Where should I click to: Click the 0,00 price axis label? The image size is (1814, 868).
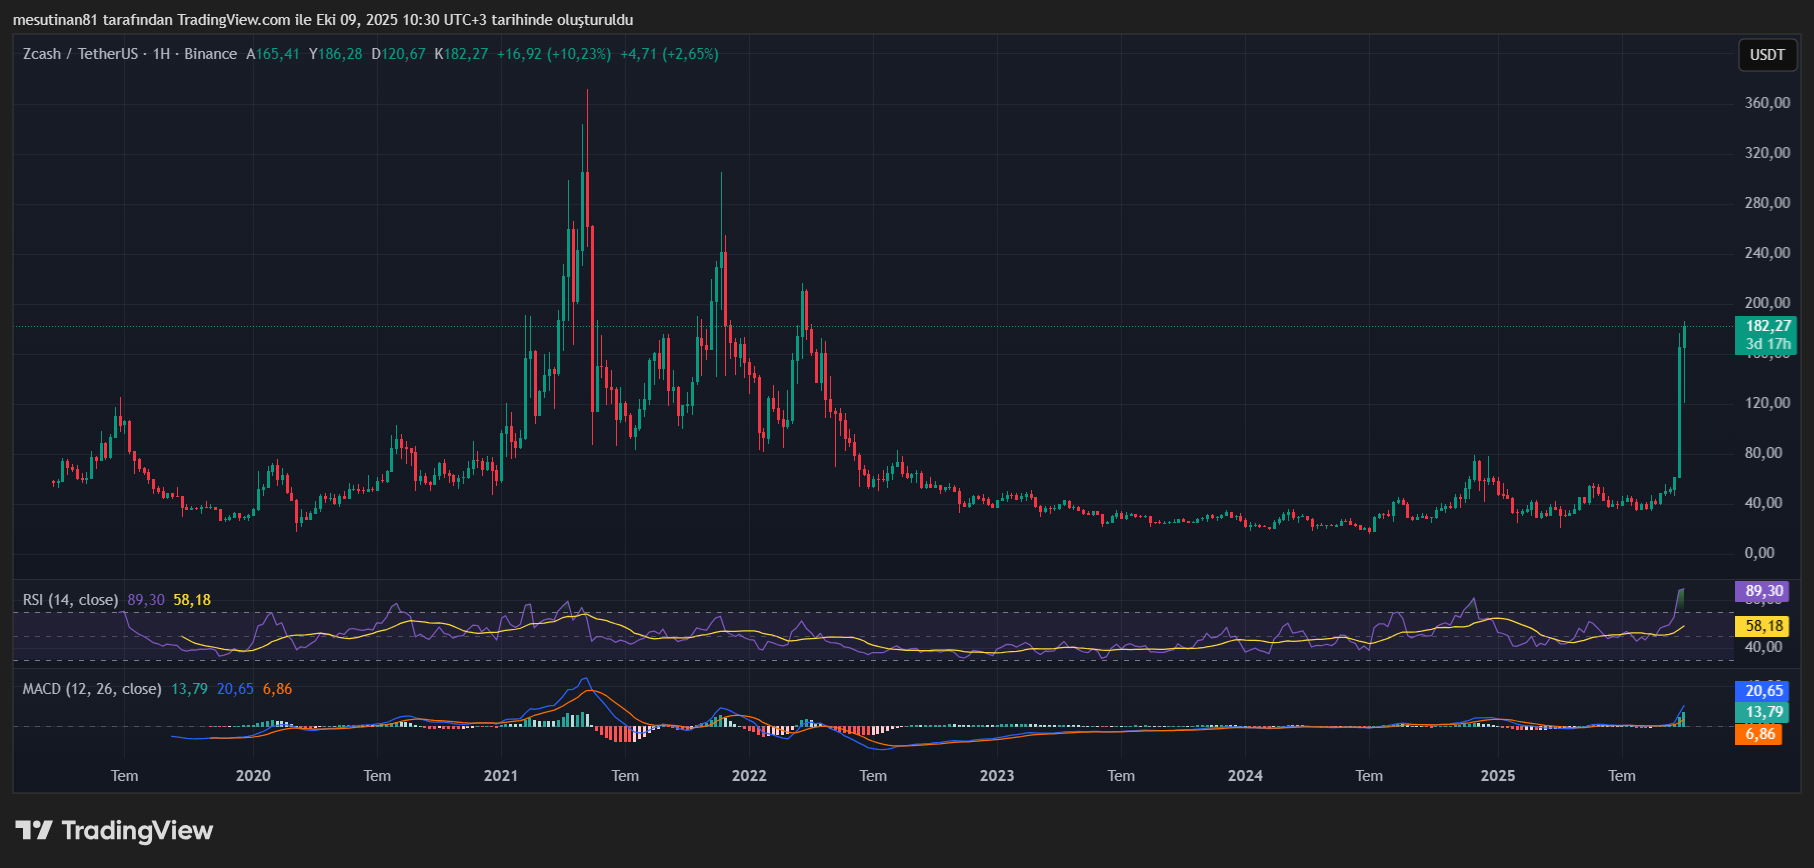pyautogui.click(x=1759, y=553)
